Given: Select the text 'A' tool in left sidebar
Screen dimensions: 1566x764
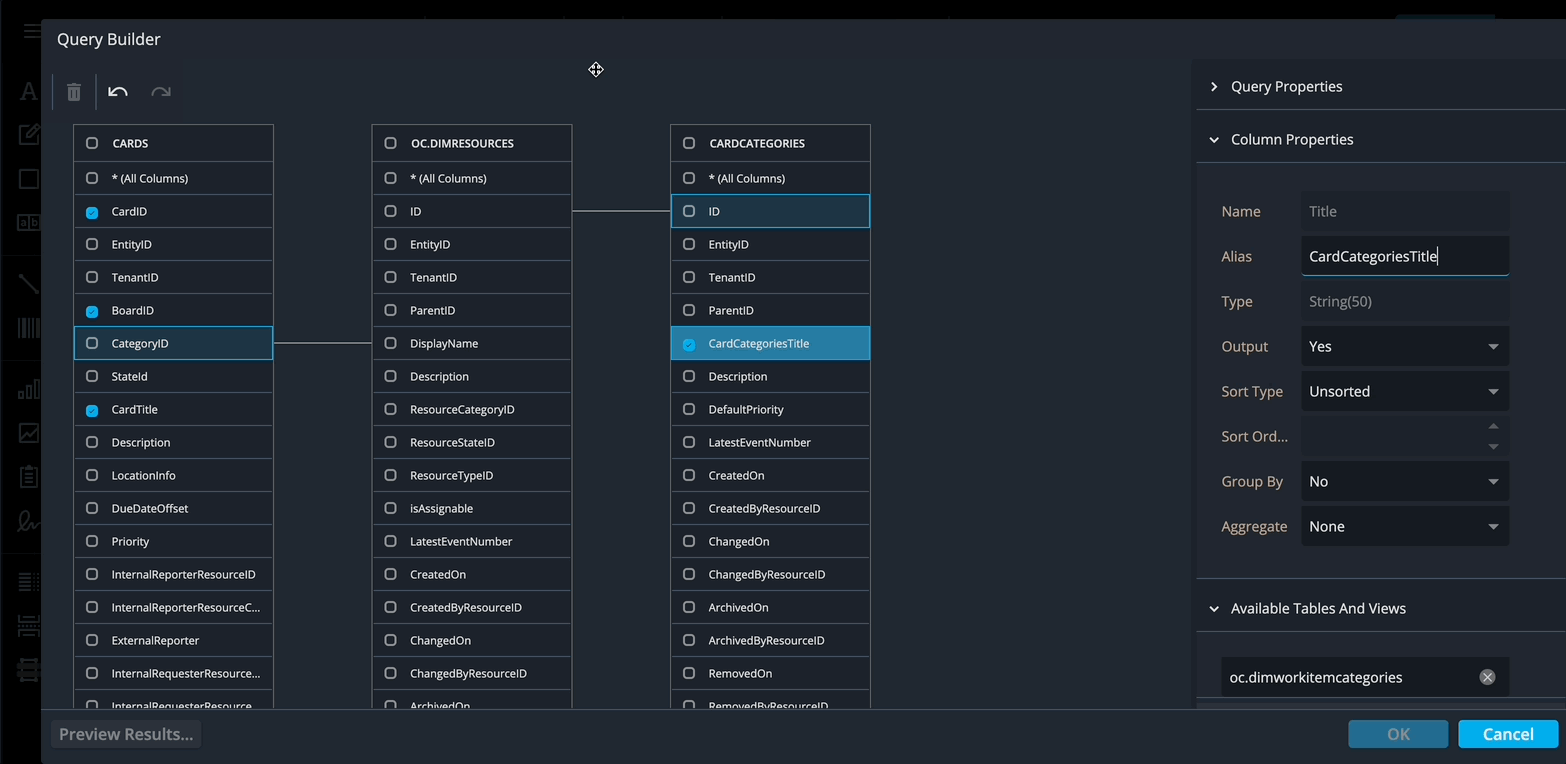Looking at the screenshot, I should (x=29, y=91).
